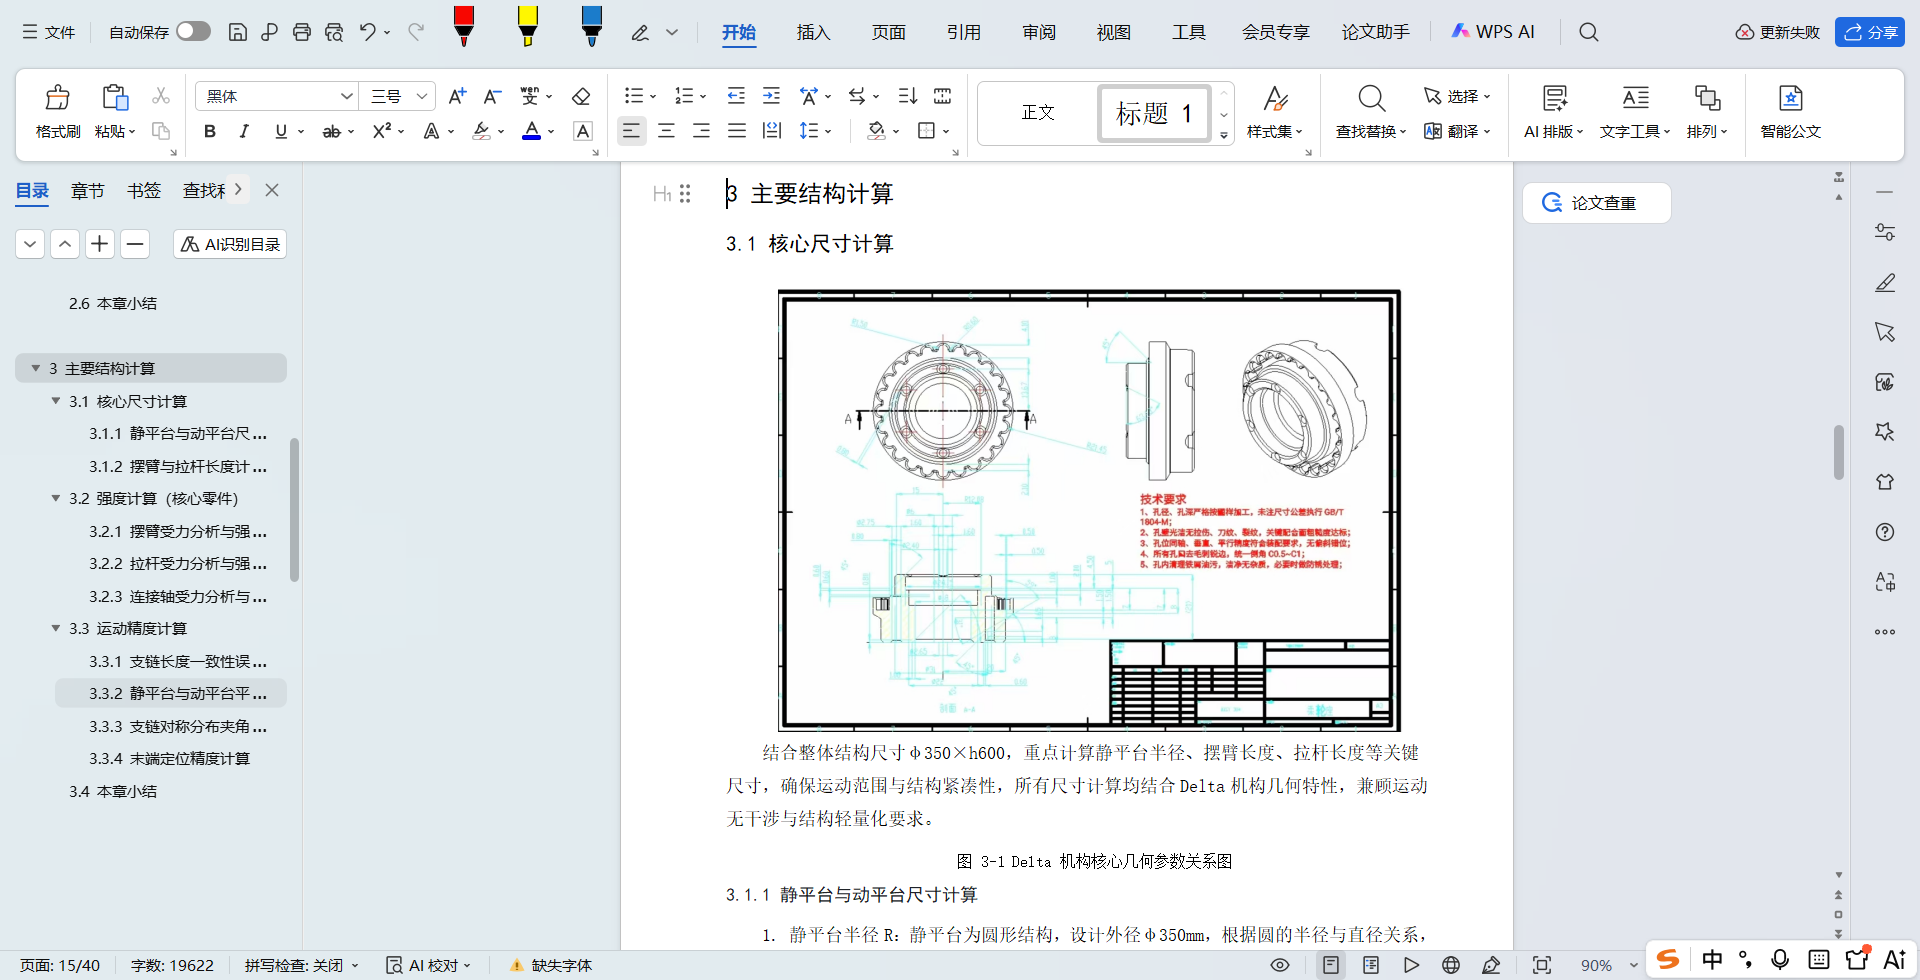This screenshot has width=1920, height=980.
Task: Click 论文查重 button
Action: pyautogui.click(x=1596, y=203)
